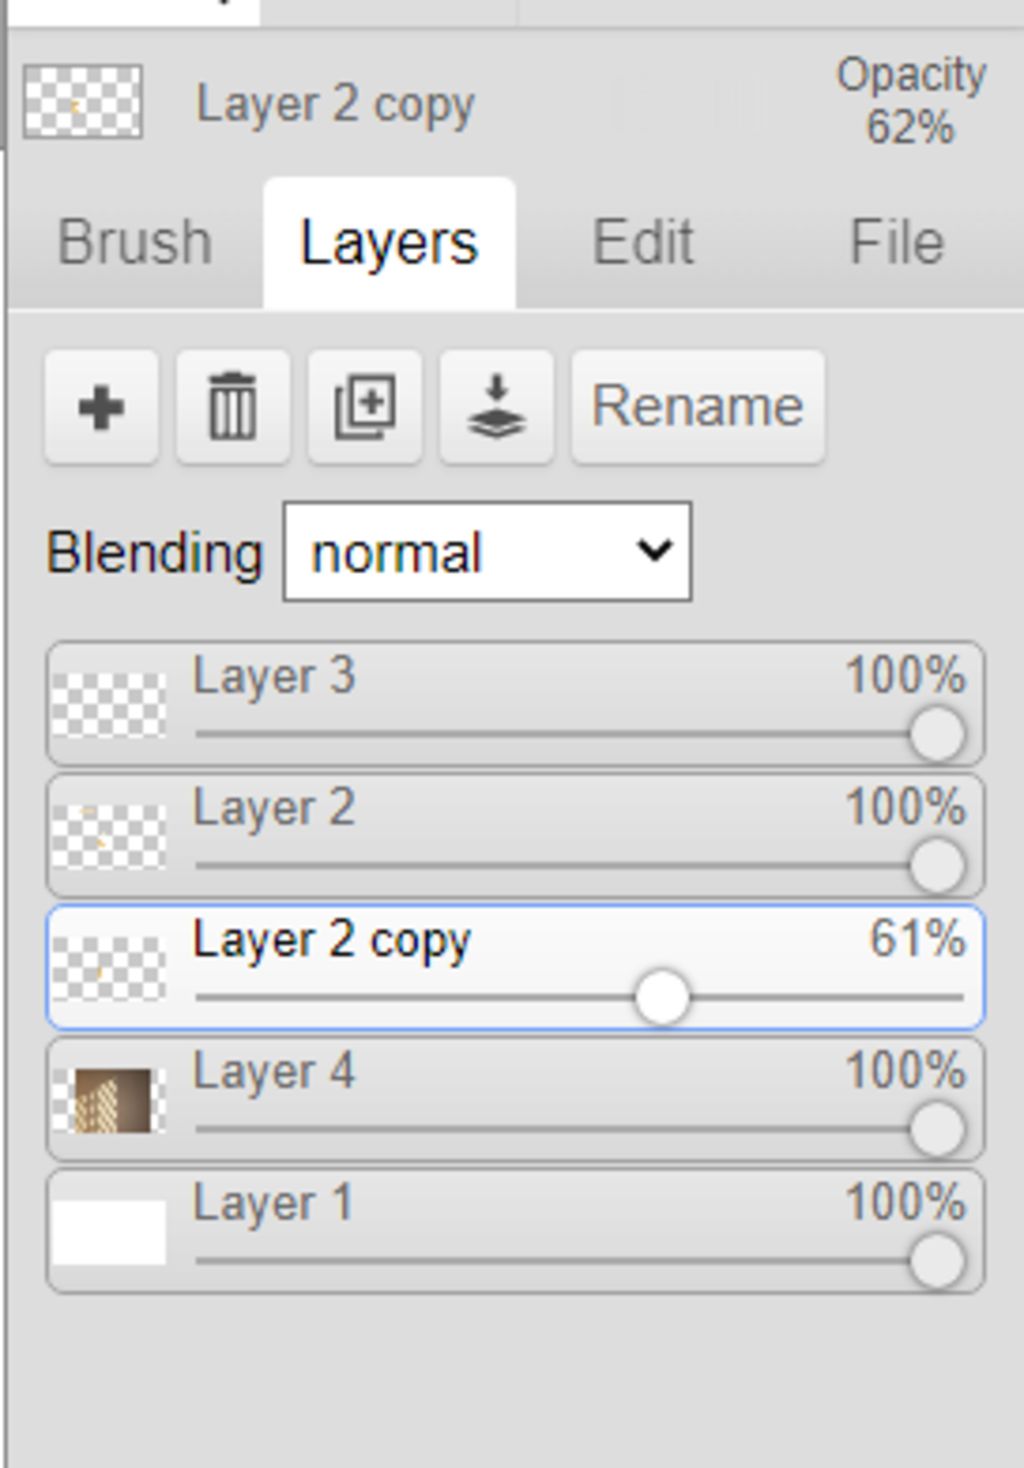This screenshot has height=1468, width=1024.
Task: Merge layer down using stack arrow icon
Action: coord(496,407)
